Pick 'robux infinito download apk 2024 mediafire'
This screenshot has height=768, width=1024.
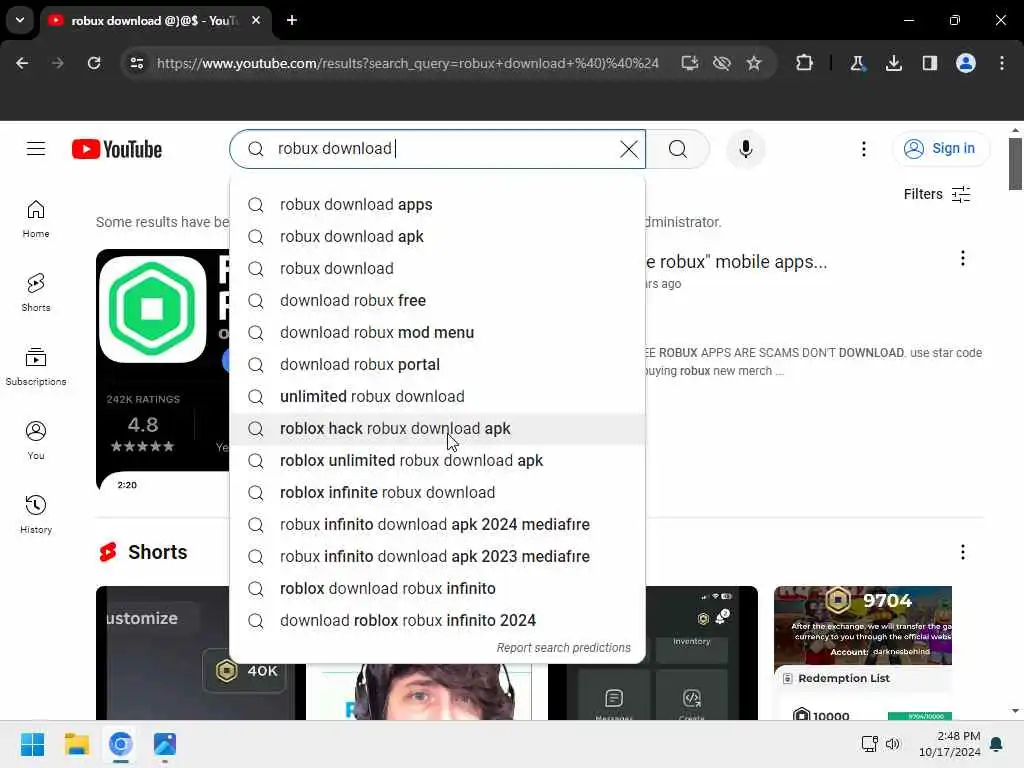click(438, 524)
